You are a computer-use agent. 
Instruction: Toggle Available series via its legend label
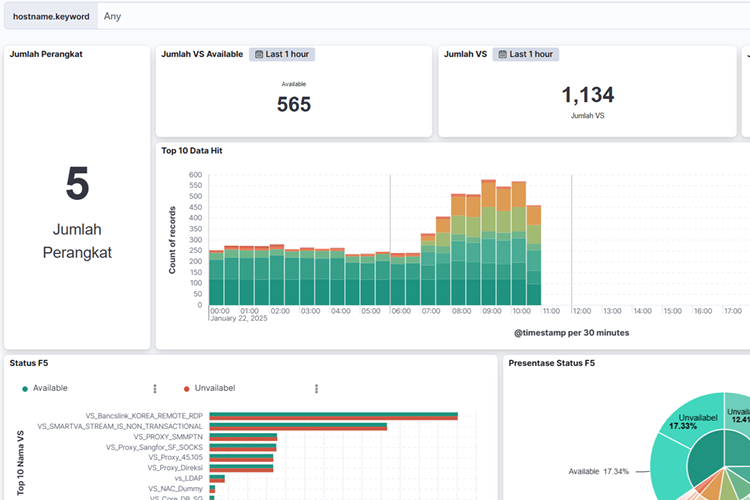(51, 388)
